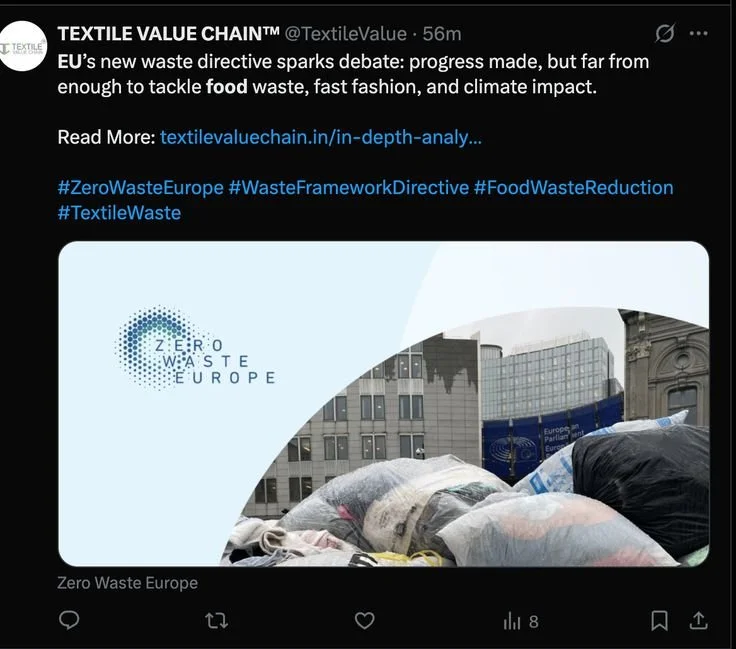This screenshot has width=736, height=649.
Task: Open the Zero Waste Europe preview image
Action: pos(383,404)
